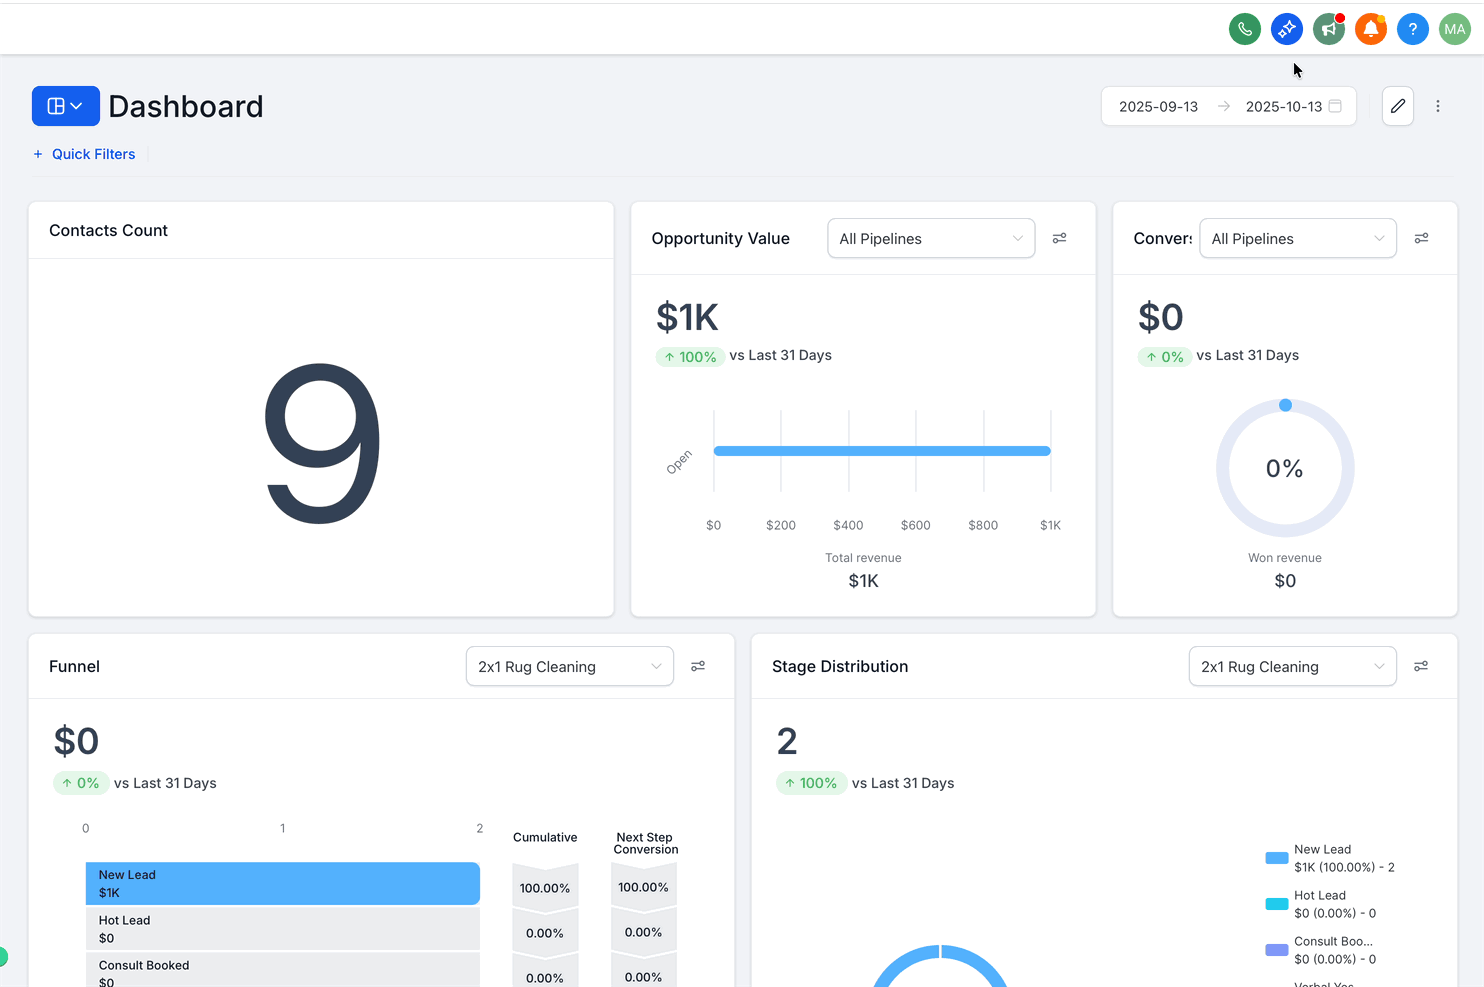
Task: Click the Next Step Conversion column header
Action: (x=646, y=843)
